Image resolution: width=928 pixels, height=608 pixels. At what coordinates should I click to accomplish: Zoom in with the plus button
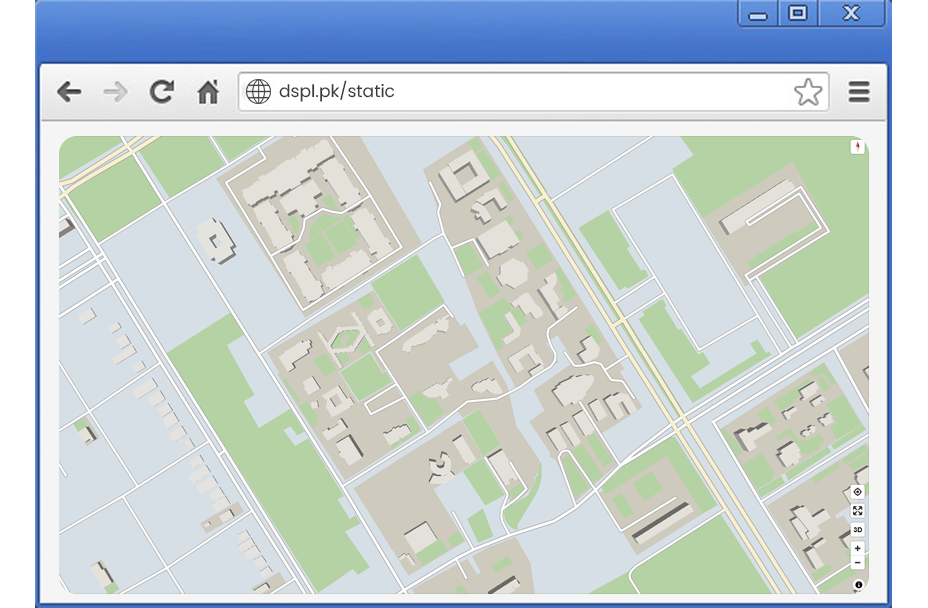(857, 549)
